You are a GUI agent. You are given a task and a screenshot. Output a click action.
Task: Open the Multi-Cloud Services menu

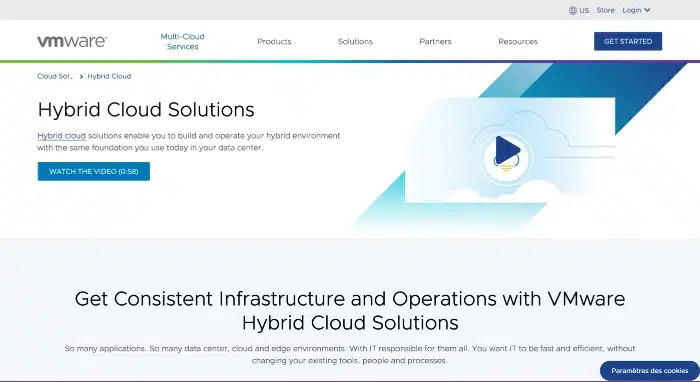click(x=182, y=42)
